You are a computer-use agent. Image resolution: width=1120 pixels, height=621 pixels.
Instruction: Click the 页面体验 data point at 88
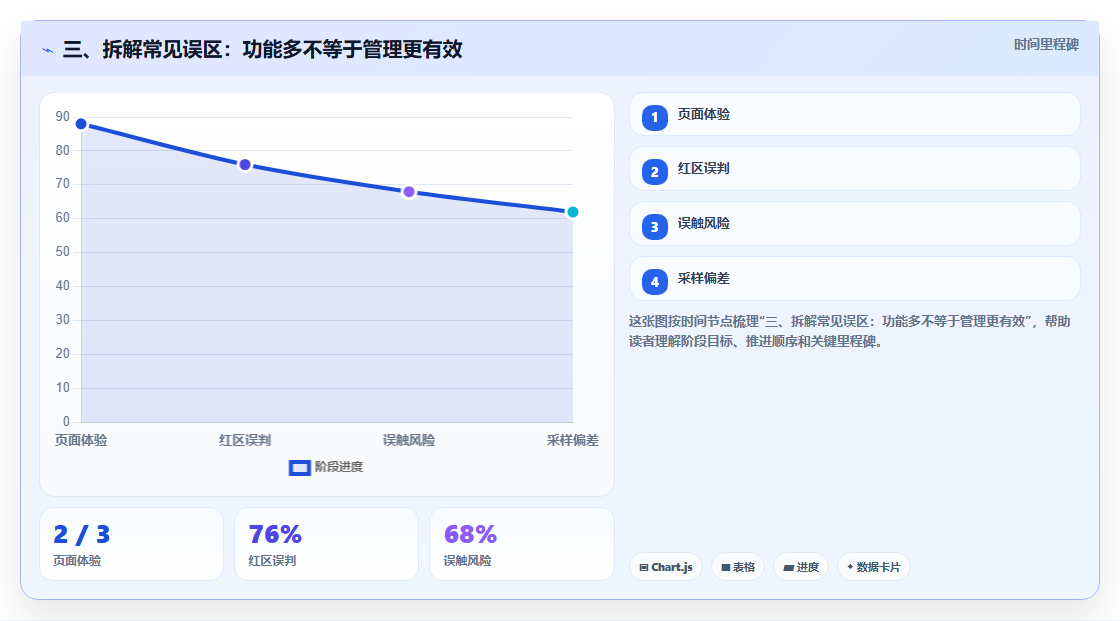[81, 124]
